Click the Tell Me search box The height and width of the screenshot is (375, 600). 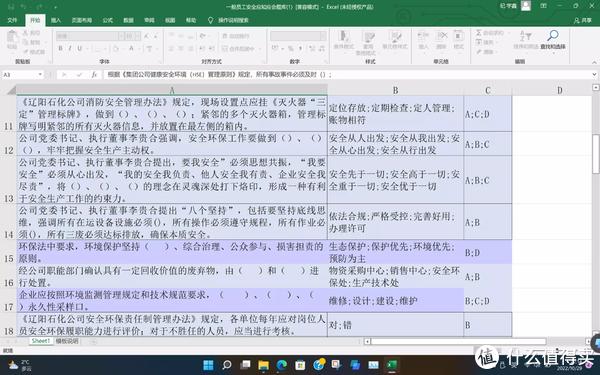point(229,20)
